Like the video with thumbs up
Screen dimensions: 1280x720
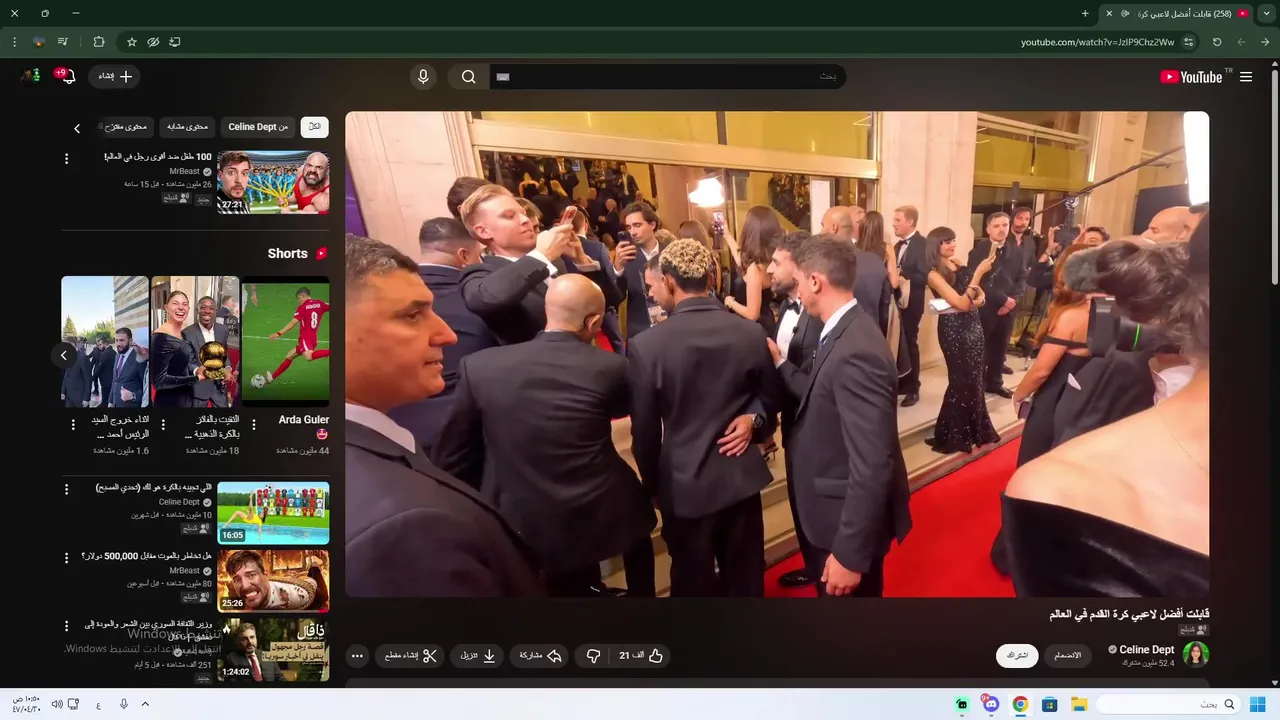click(x=642, y=656)
